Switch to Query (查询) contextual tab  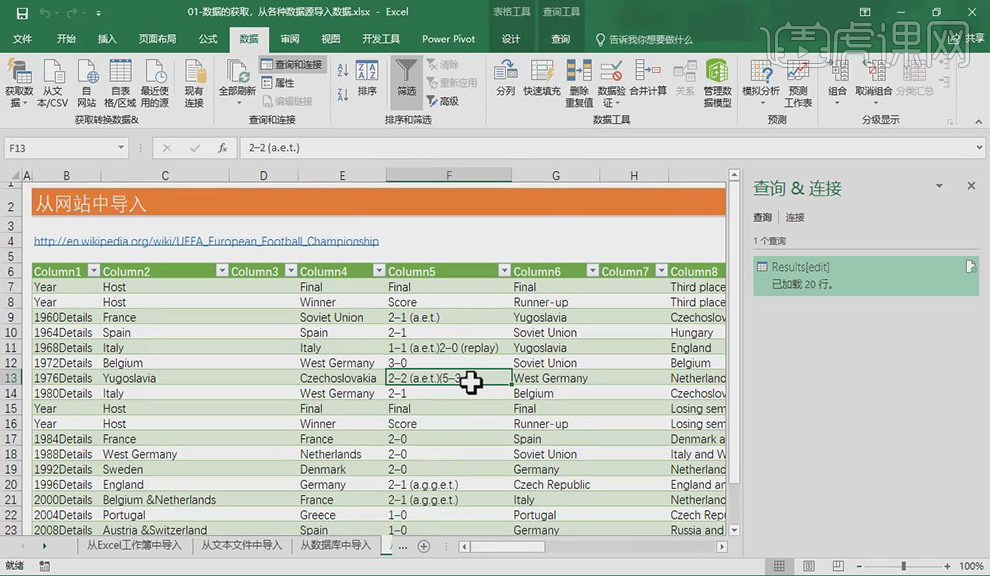(x=560, y=39)
